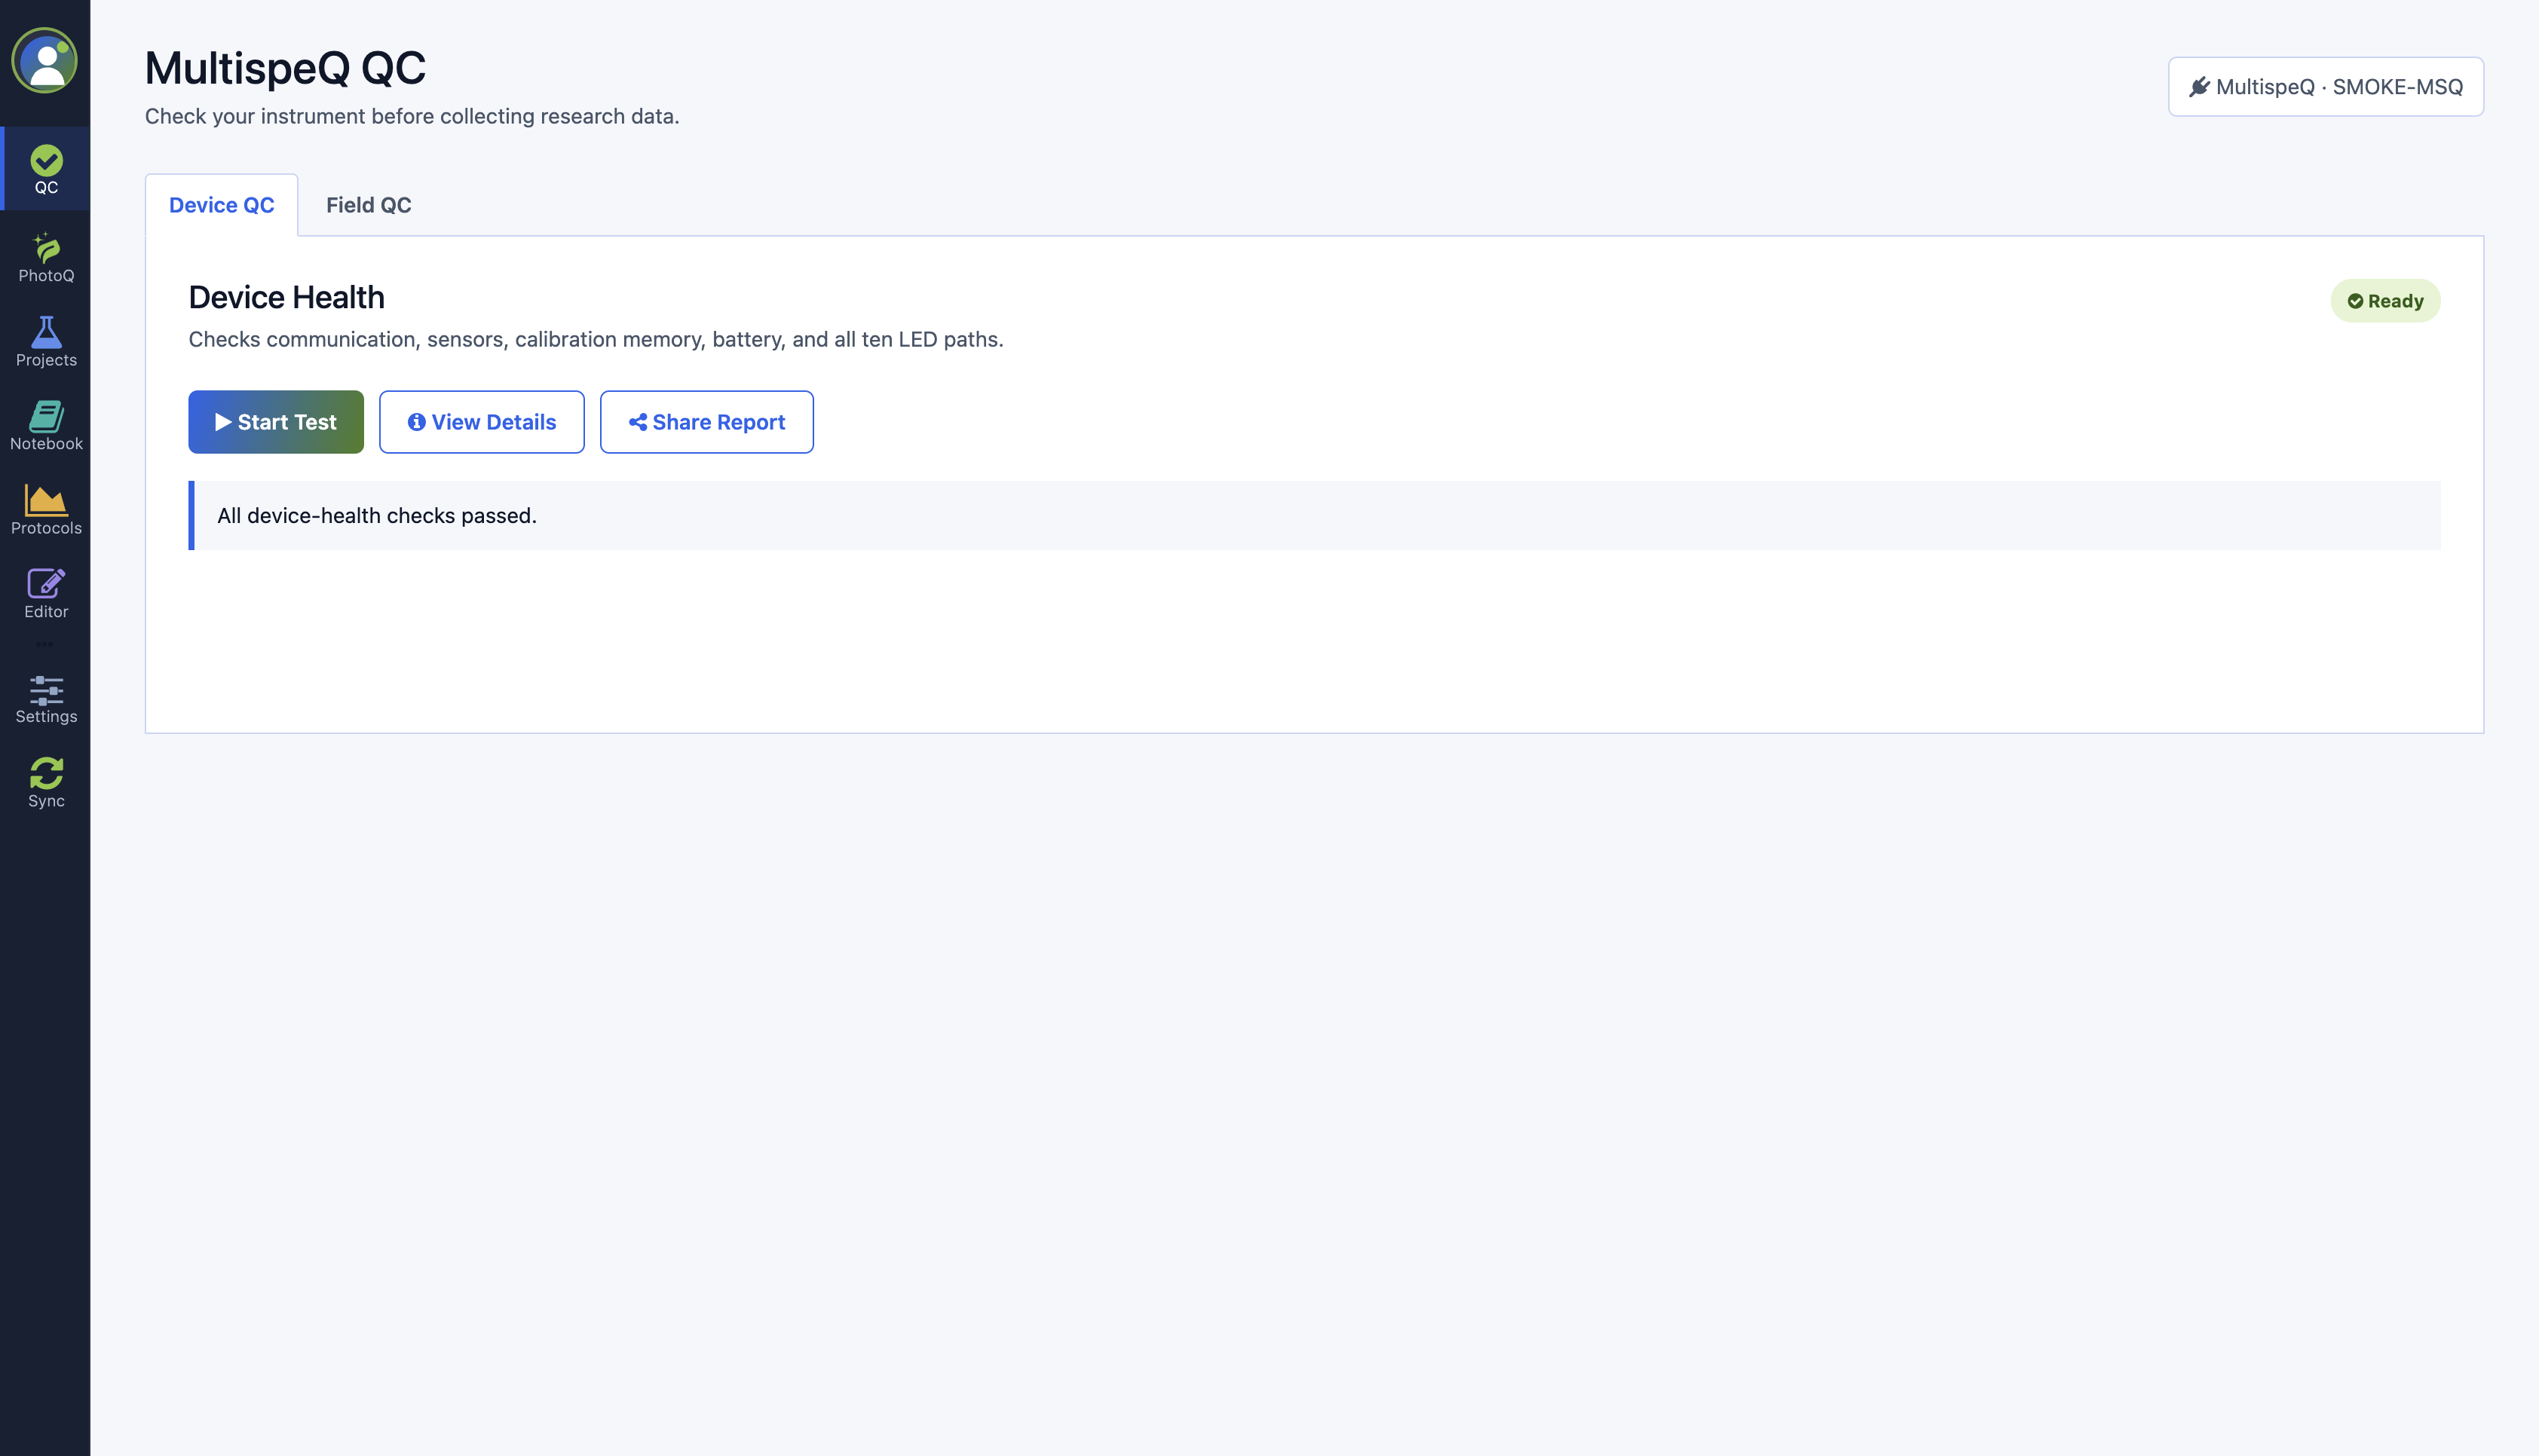Open View Details for device health

click(482, 422)
